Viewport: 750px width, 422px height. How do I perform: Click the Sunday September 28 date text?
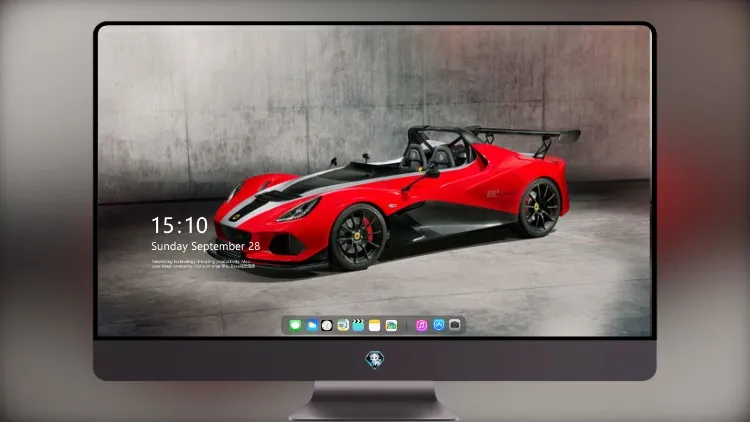pyautogui.click(x=206, y=246)
